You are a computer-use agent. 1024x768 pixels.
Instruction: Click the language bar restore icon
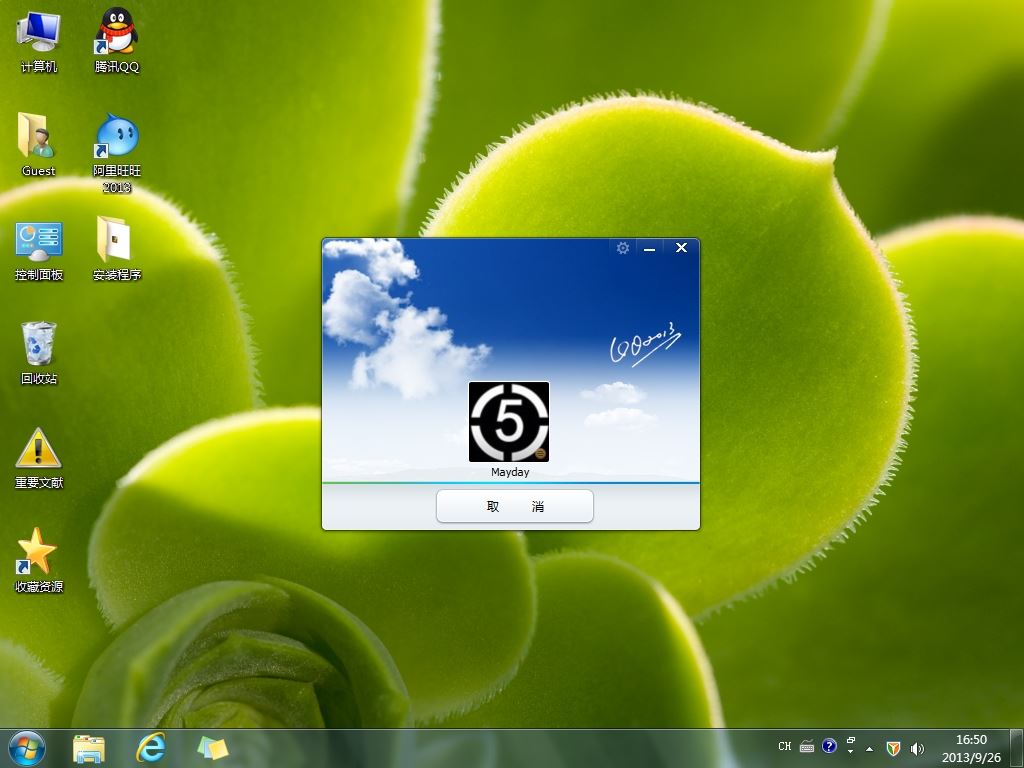[x=850, y=741]
